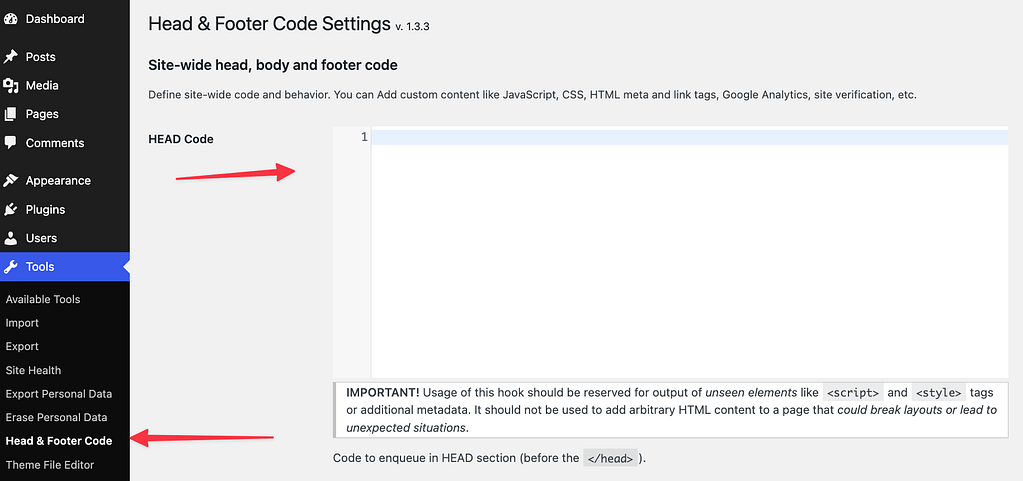The width and height of the screenshot is (1023, 481).
Task: Open Available Tools submenu item
Action: coord(43,299)
